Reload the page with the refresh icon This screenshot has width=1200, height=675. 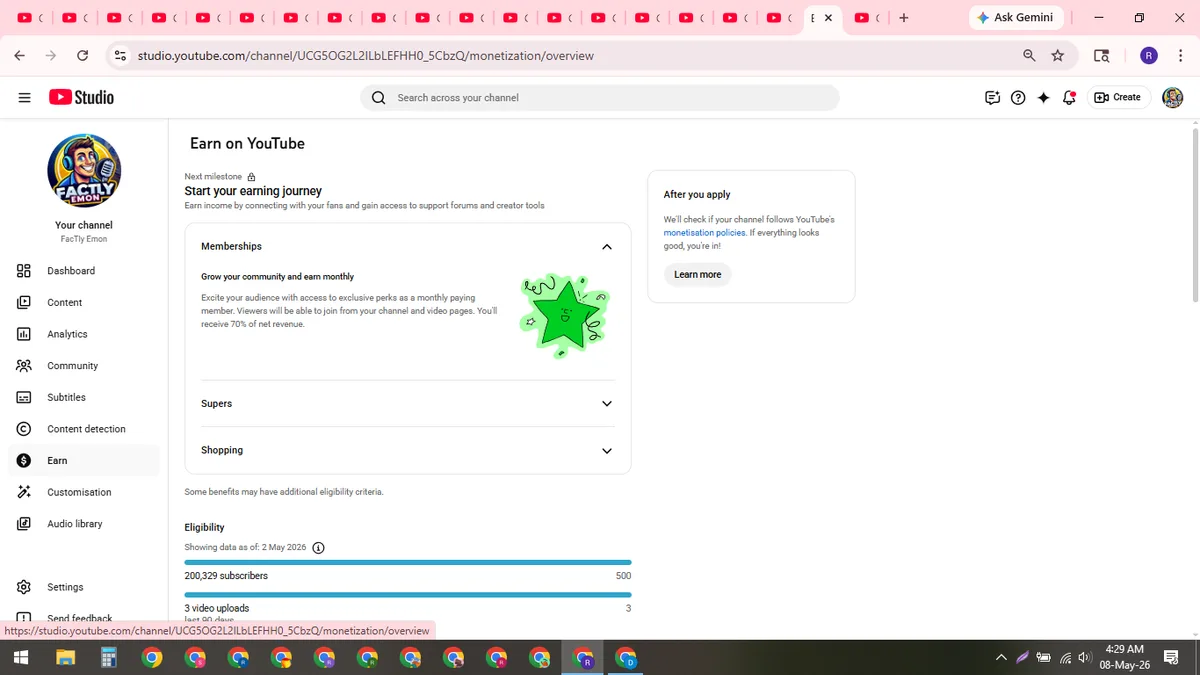pos(82,56)
